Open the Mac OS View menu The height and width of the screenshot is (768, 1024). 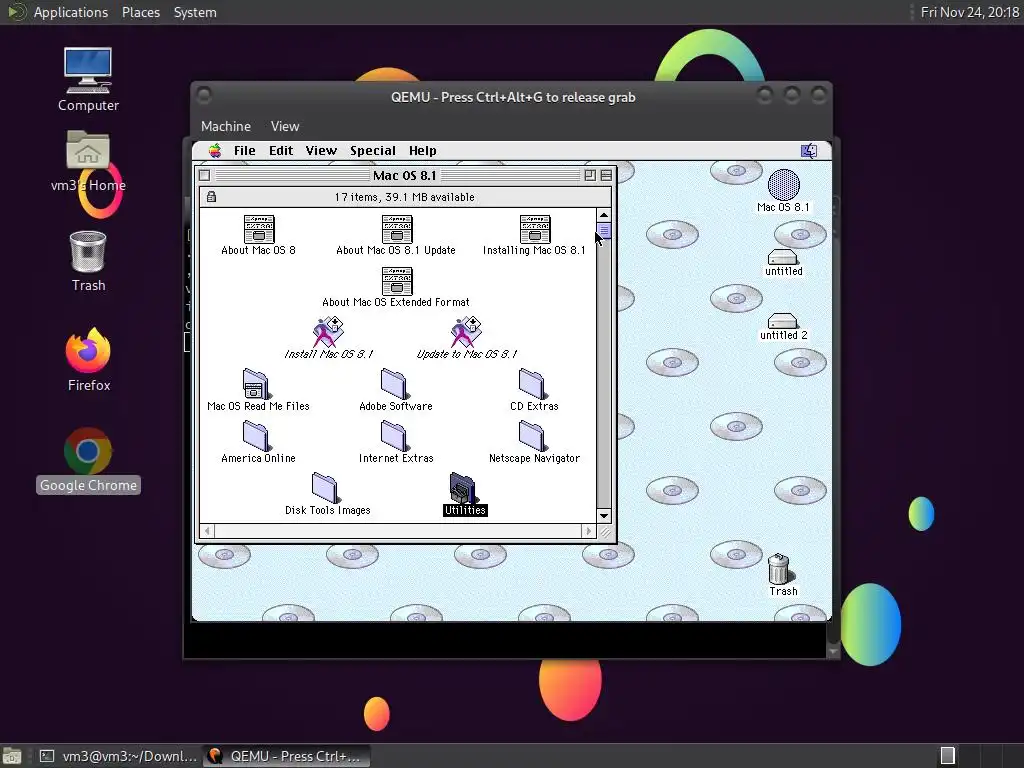[321, 151]
